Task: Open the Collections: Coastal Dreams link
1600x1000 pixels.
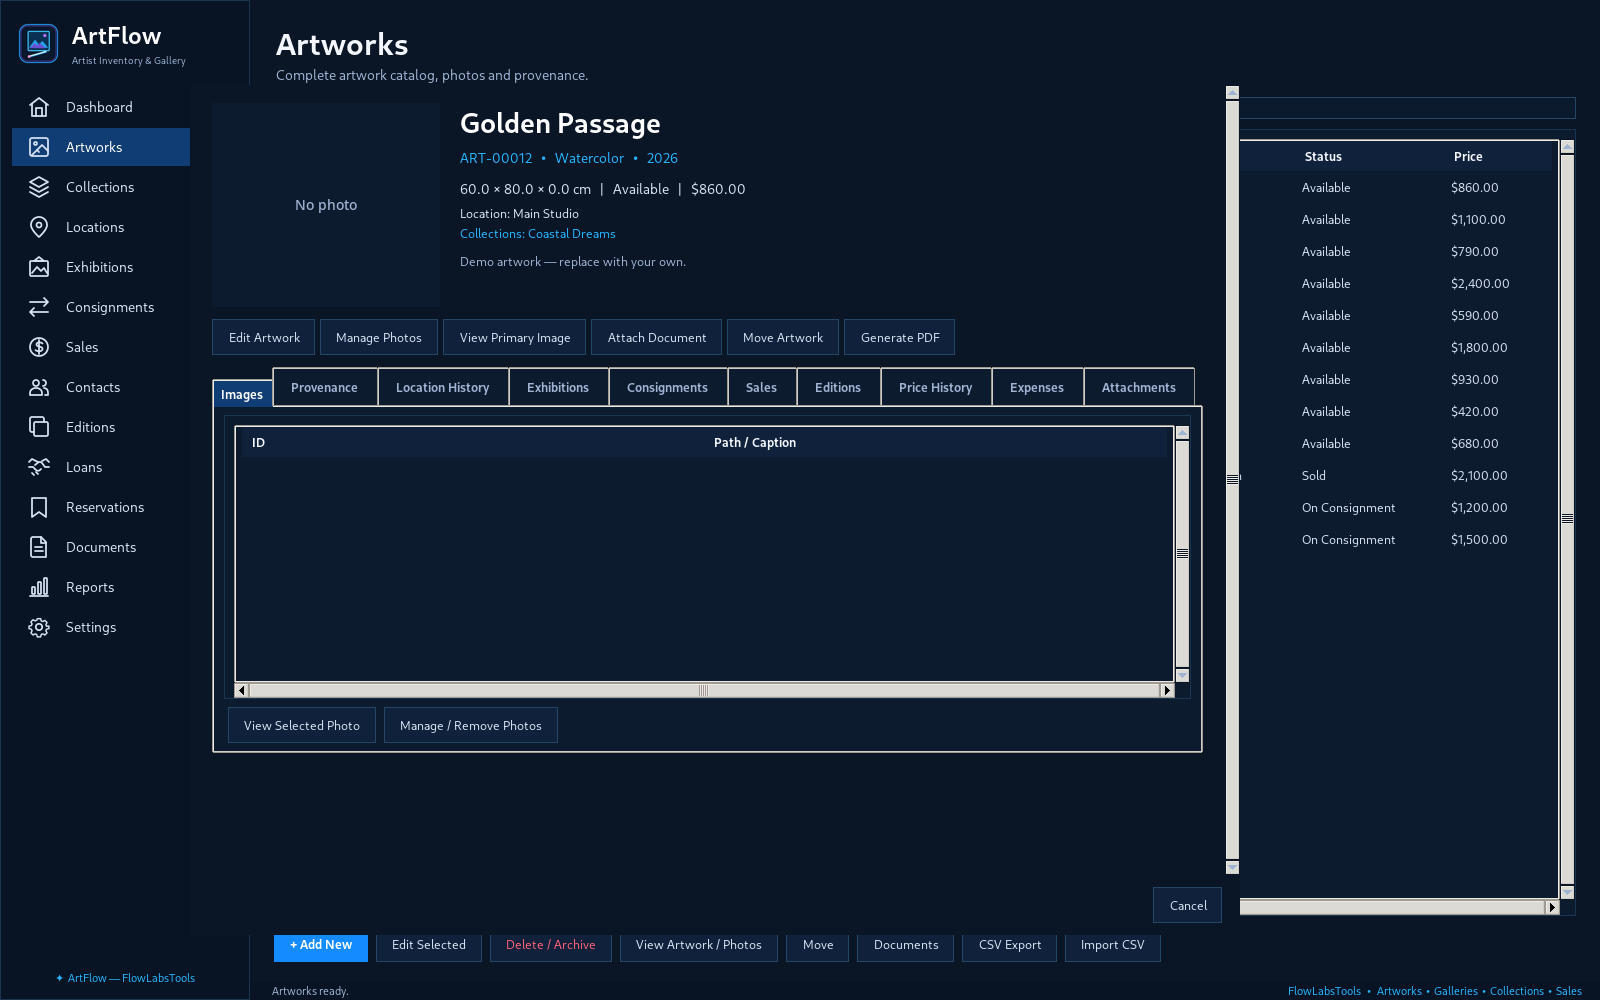Action: point(538,233)
